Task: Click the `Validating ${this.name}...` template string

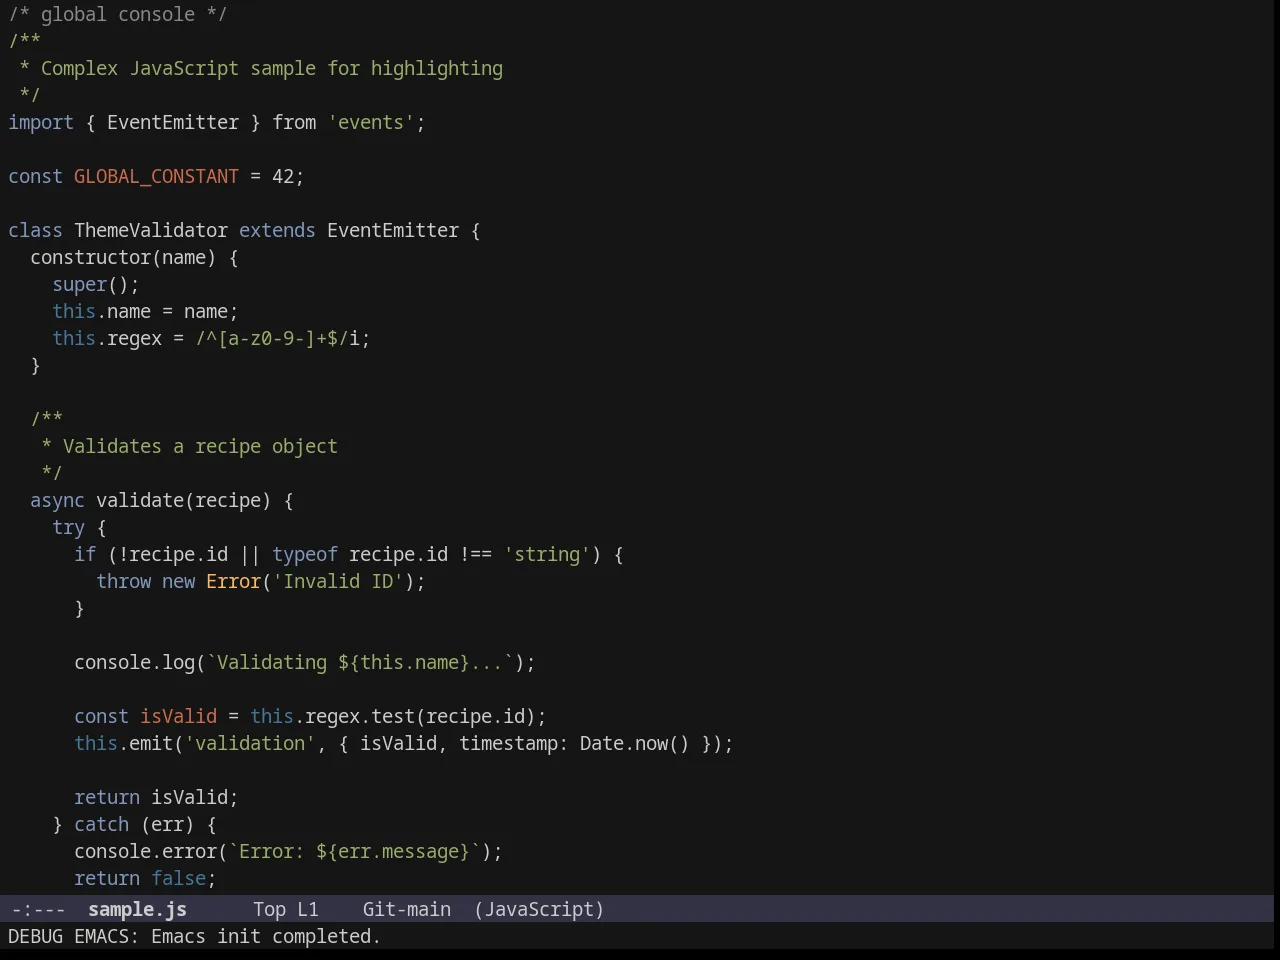Action: pyautogui.click(x=360, y=662)
